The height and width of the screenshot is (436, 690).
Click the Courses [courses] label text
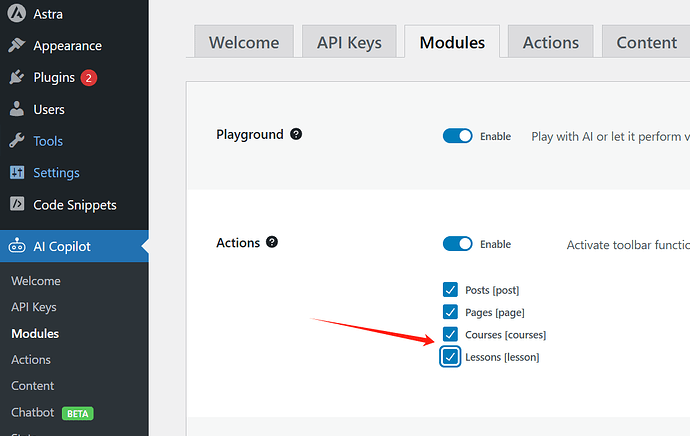coord(506,335)
